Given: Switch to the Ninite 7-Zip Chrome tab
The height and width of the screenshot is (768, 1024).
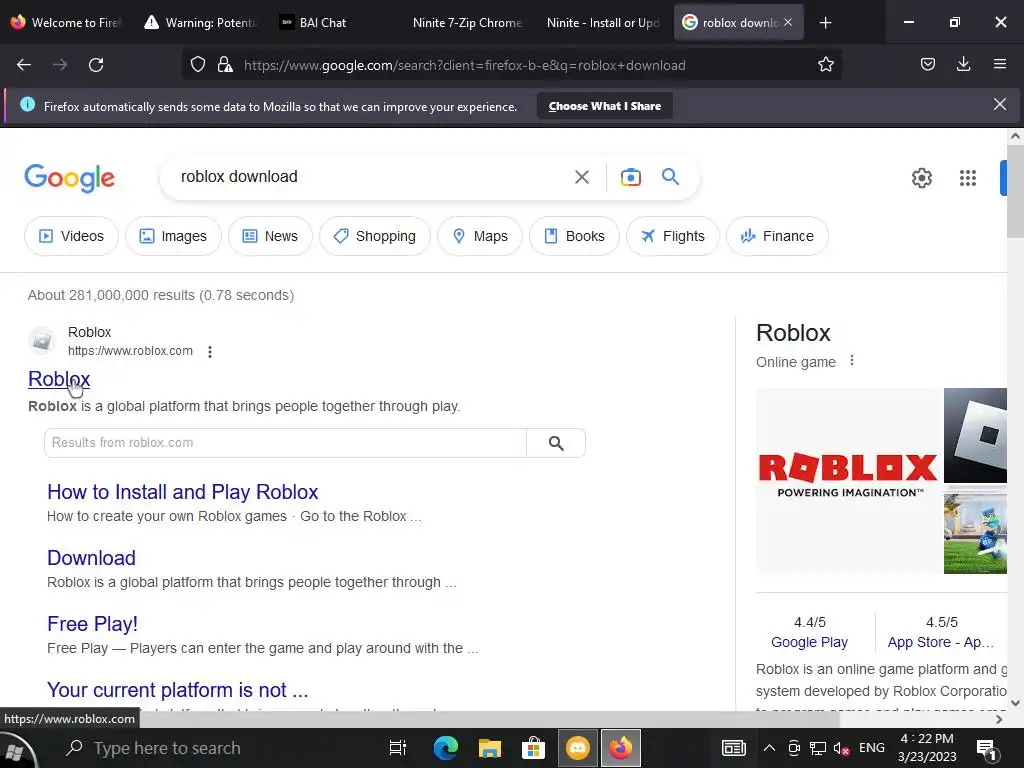Looking at the screenshot, I should tap(468, 22).
